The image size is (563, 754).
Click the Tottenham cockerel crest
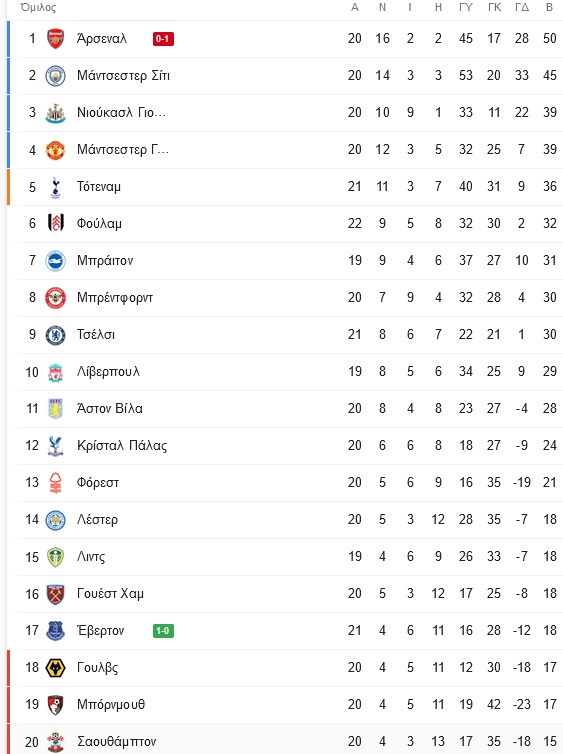[x=55, y=187]
